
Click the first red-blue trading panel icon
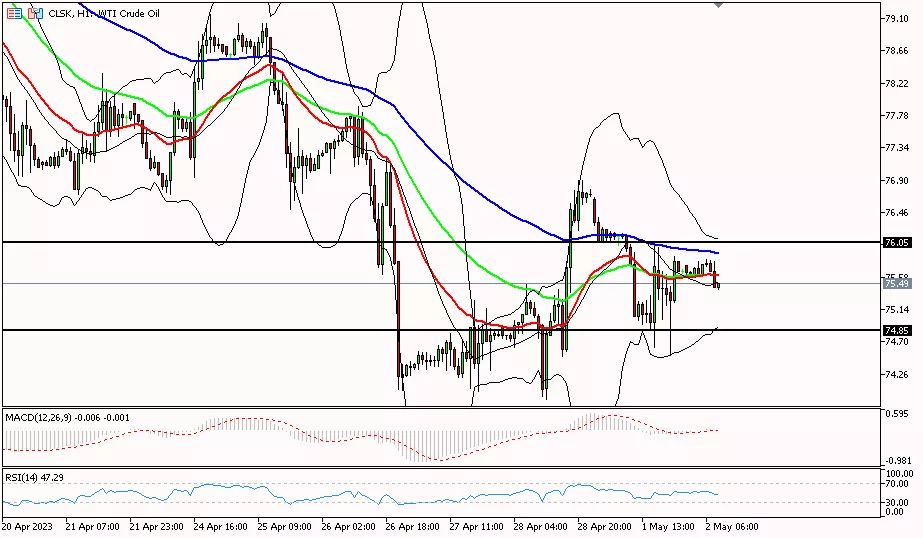pos(14,13)
